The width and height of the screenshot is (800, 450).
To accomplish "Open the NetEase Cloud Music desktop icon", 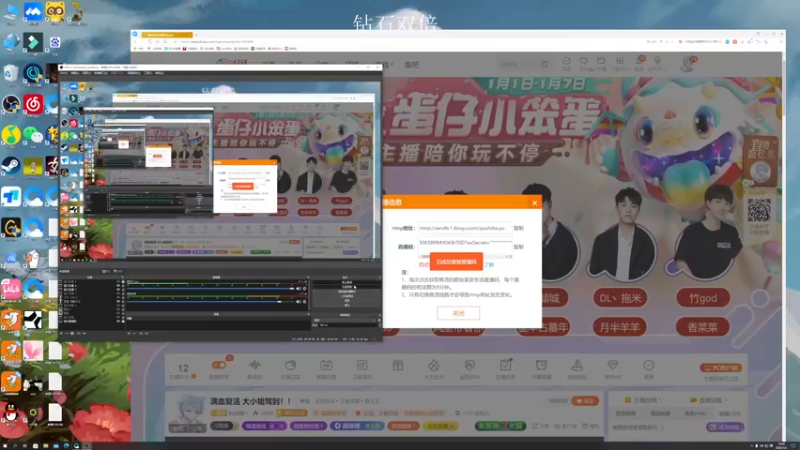I will [x=33, y=104].
